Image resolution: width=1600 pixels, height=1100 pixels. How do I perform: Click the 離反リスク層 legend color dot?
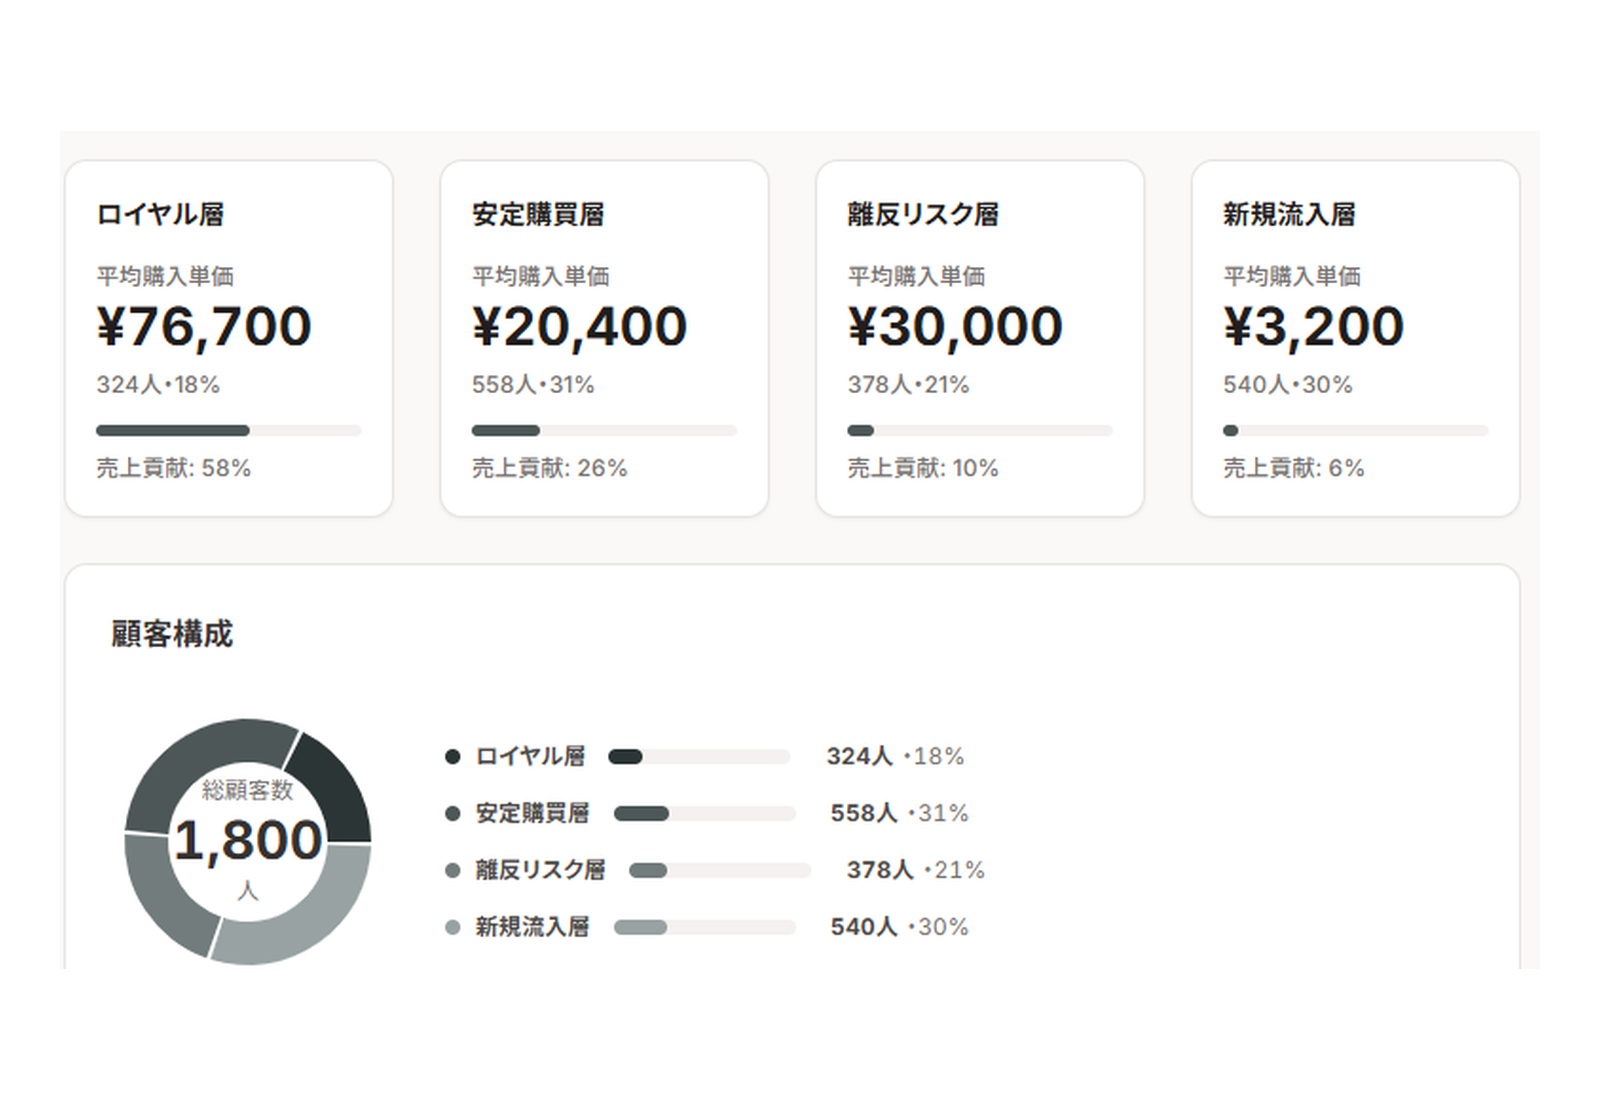tap(452, 871)
